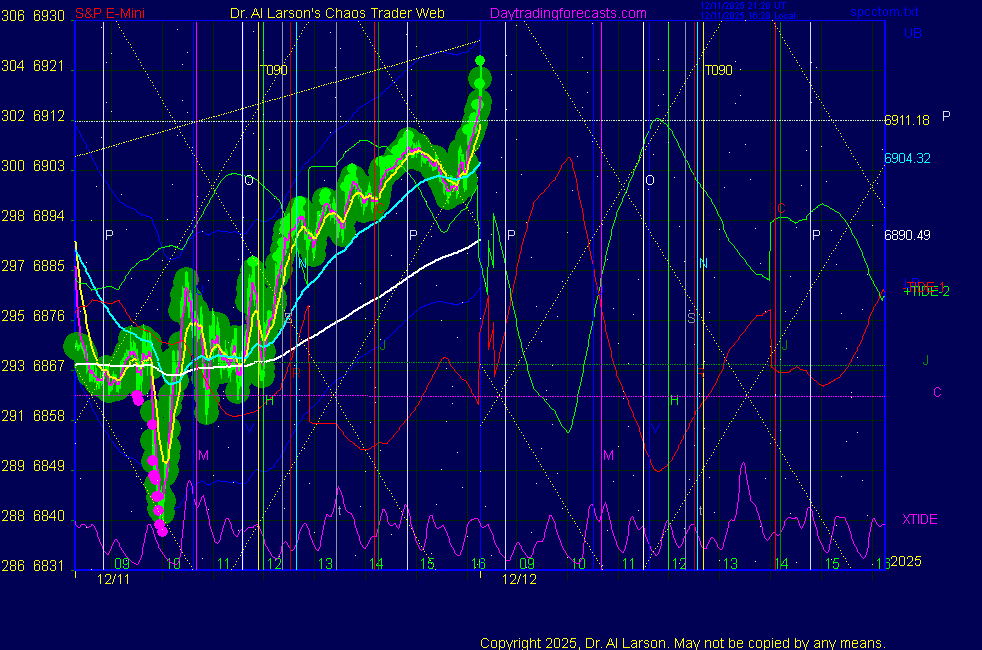Click the 6831 bottom price axis value
The width and height of the screenshot is (982, 650).
pos(52,566)
